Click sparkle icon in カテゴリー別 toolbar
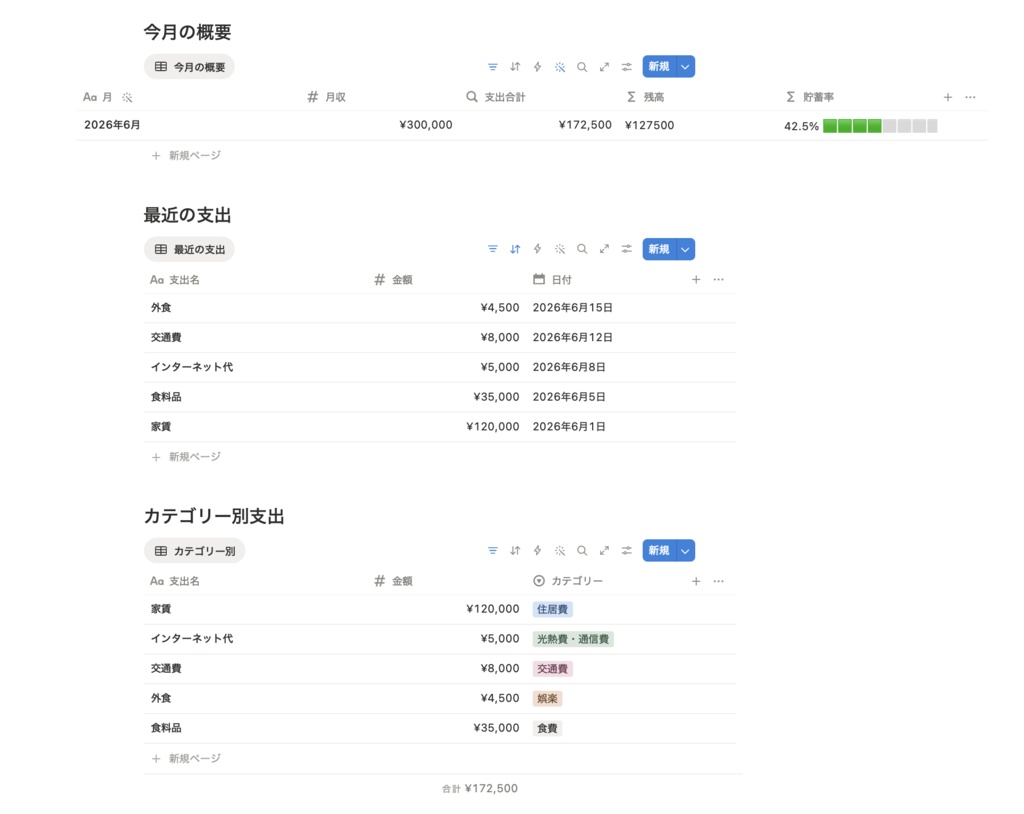This screenshot has height=814, width=1024. click(560, 551)
